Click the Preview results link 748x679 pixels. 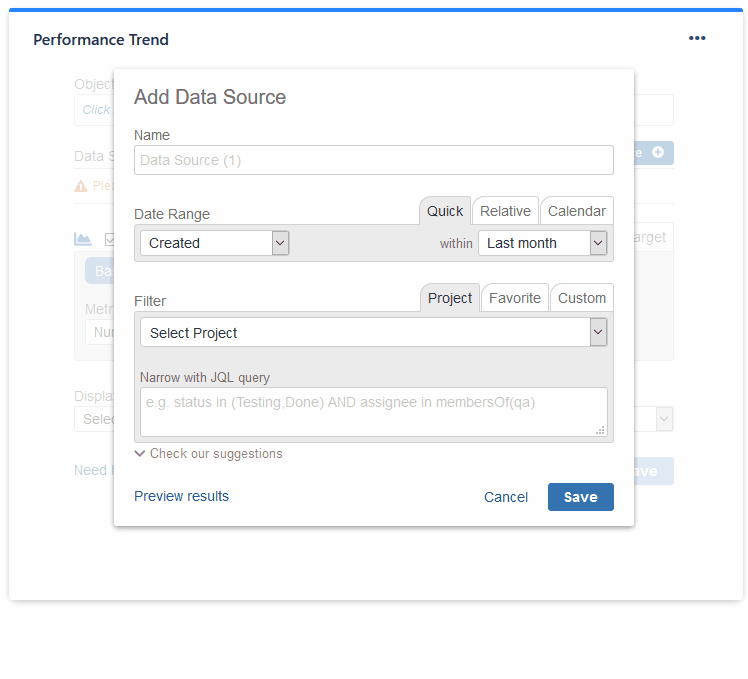[x=181, y=496]
